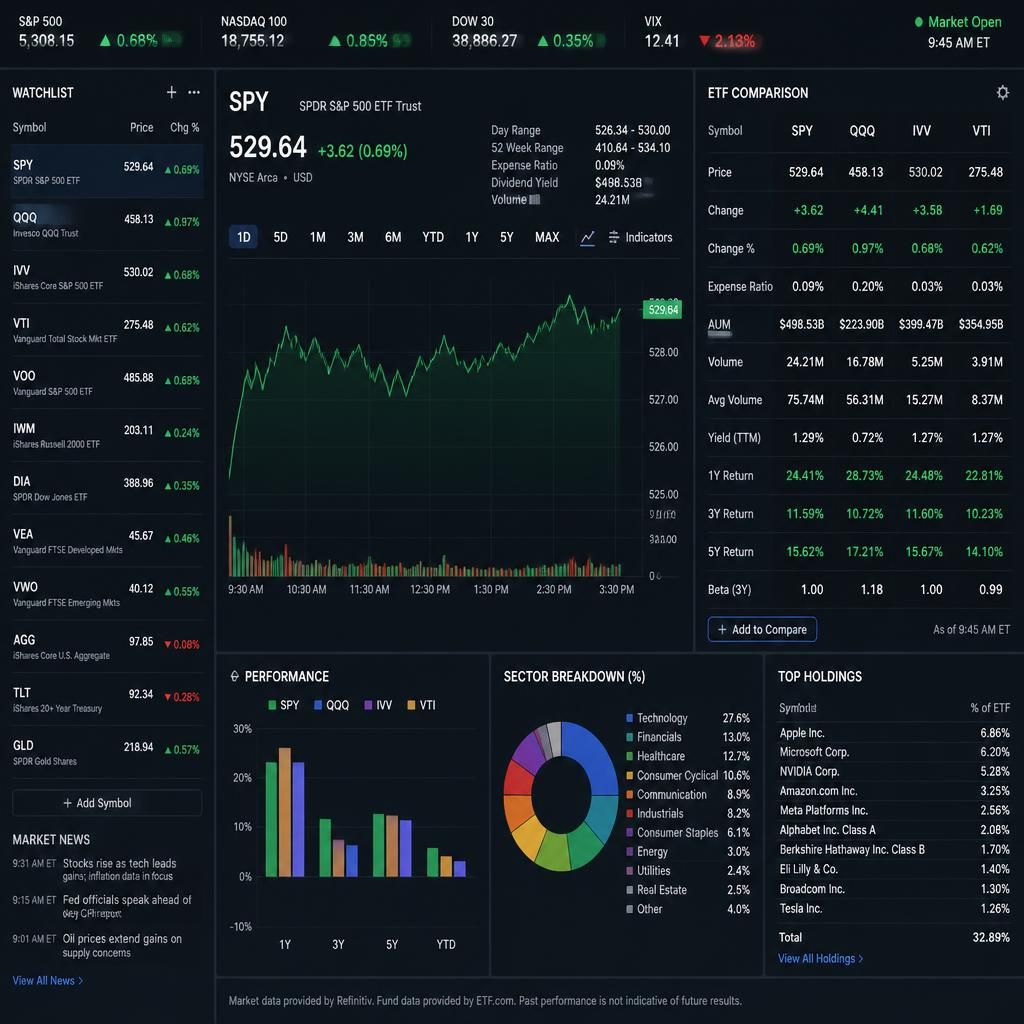Click the VIX red down arrow indicator
Viewport: 1024px width, 1024px height.
704,40
